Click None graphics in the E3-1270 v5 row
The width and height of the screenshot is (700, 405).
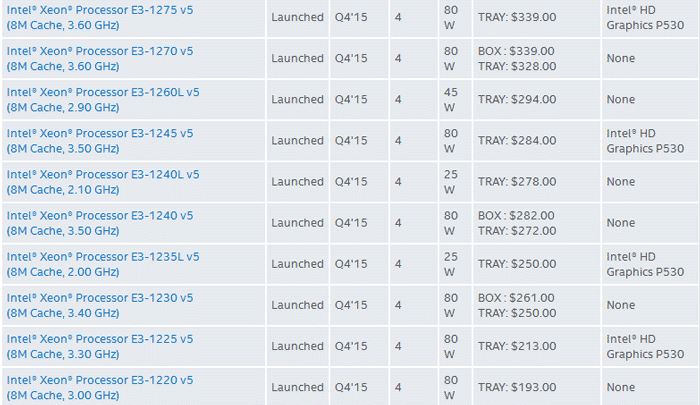coord(621,58)
